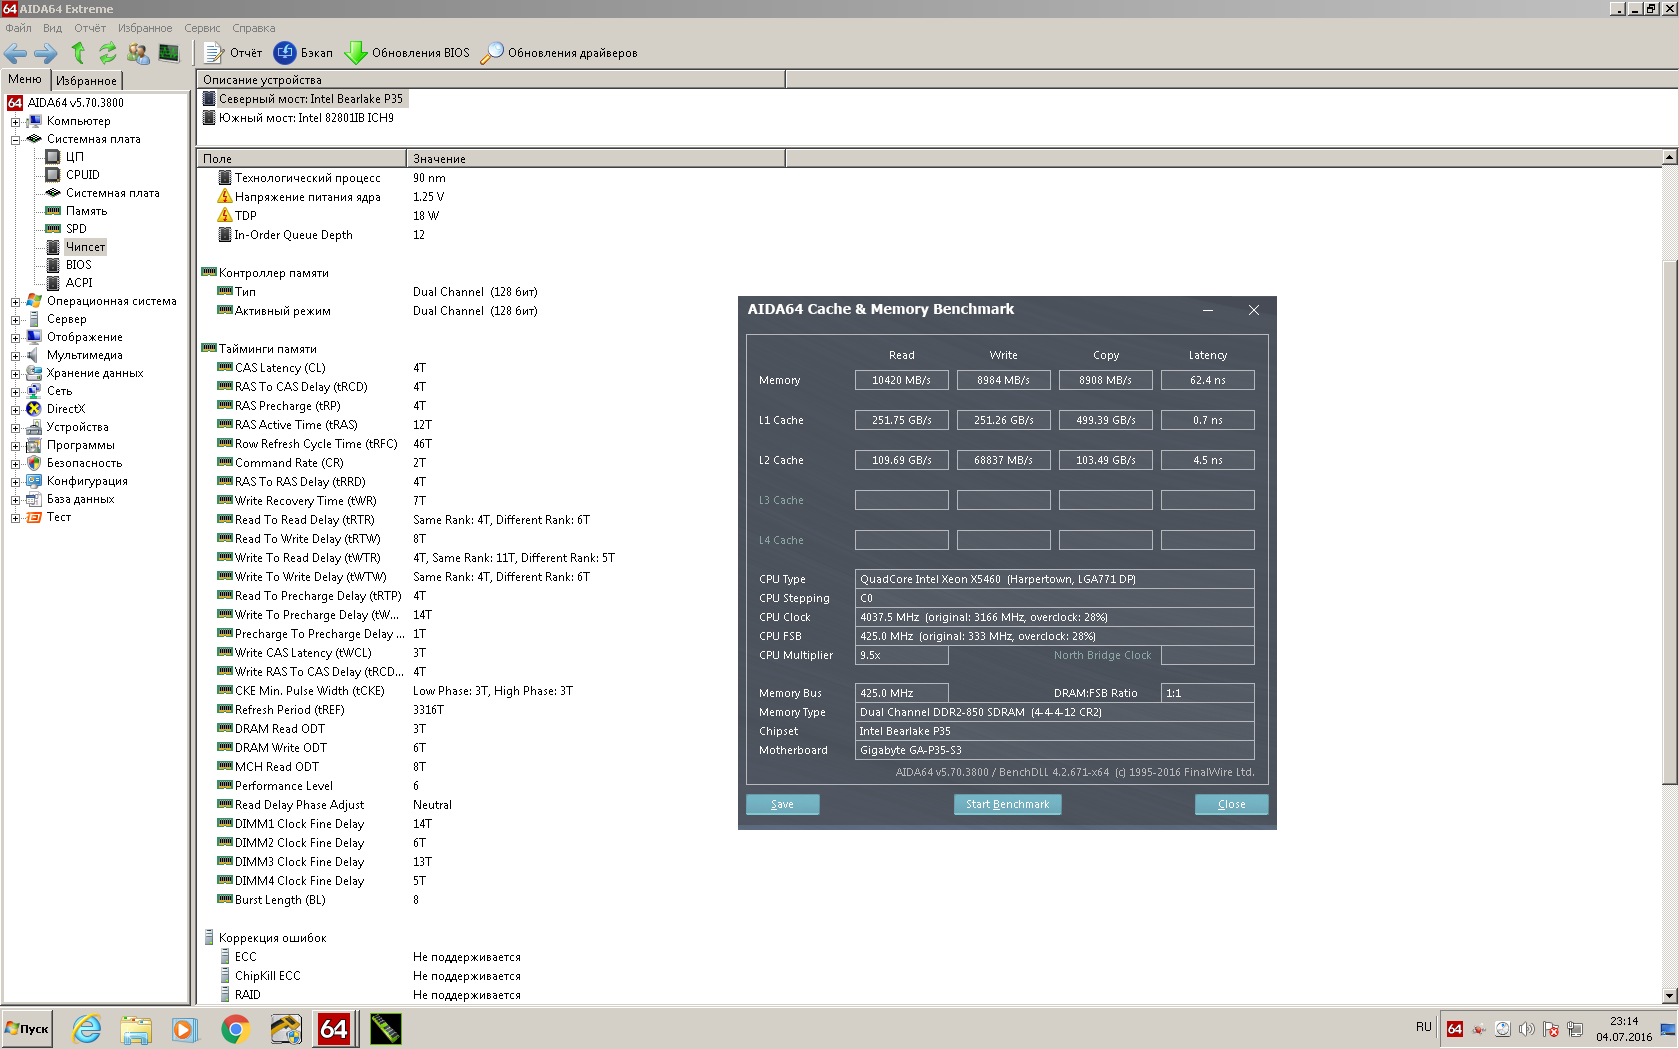This screenshot has height=1049, width=1679.
Task: Click the AIDA64 taskbar button
Action: (334, 1029)
